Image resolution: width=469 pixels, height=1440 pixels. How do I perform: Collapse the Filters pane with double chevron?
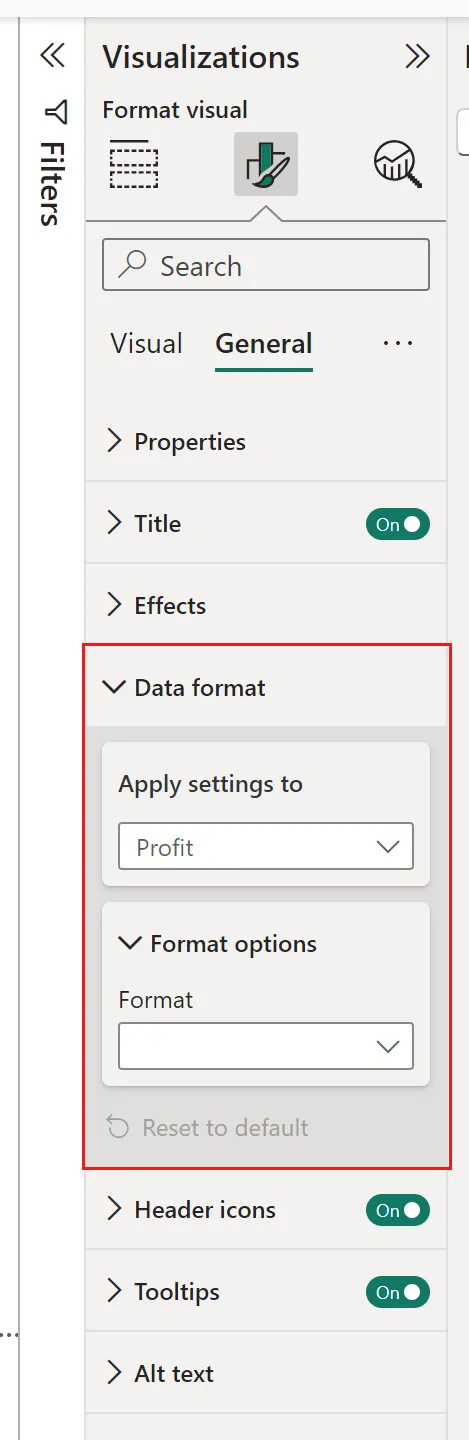52,55
